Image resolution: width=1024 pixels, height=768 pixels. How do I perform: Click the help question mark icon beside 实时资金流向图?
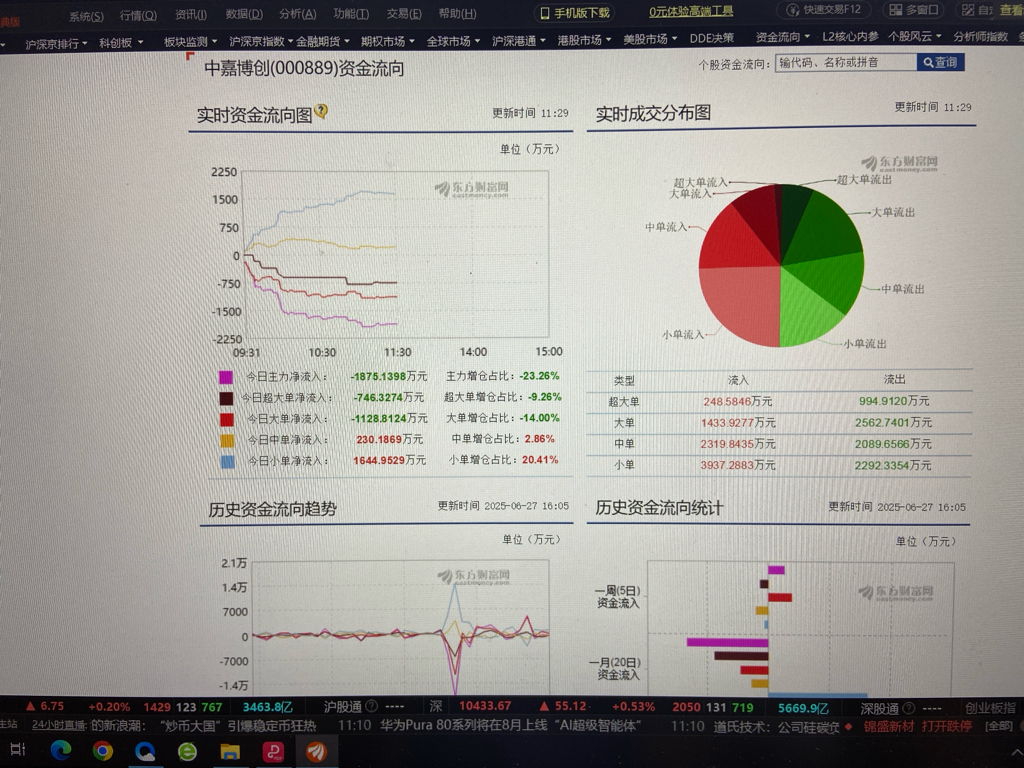[x=321, y=112]
